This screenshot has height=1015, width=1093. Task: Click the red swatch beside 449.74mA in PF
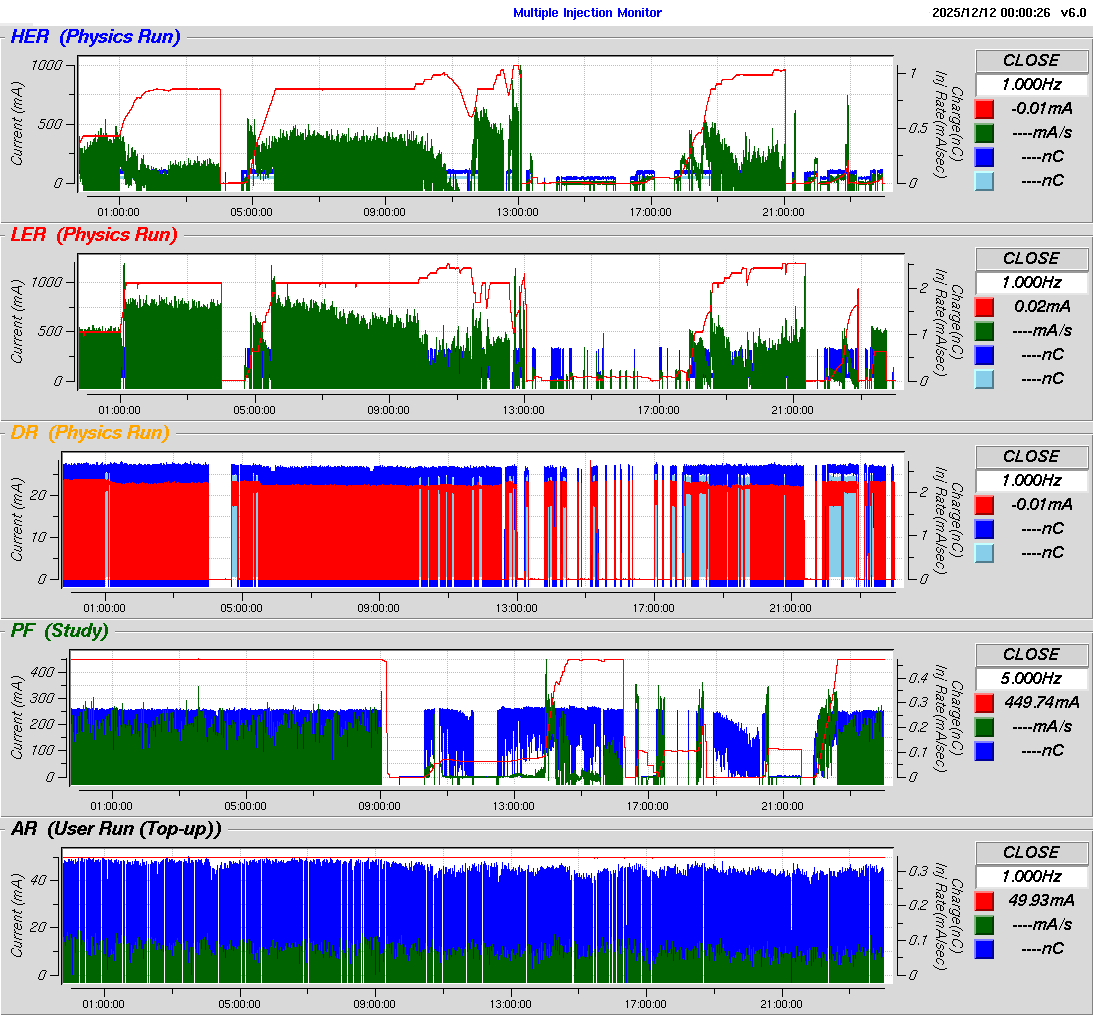point(985,703)
